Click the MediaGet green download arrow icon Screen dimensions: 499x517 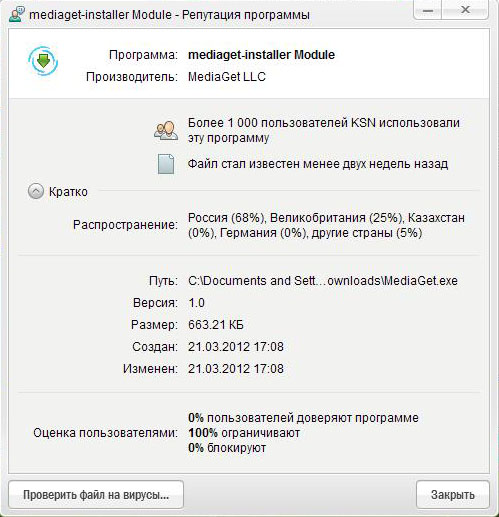43,61
